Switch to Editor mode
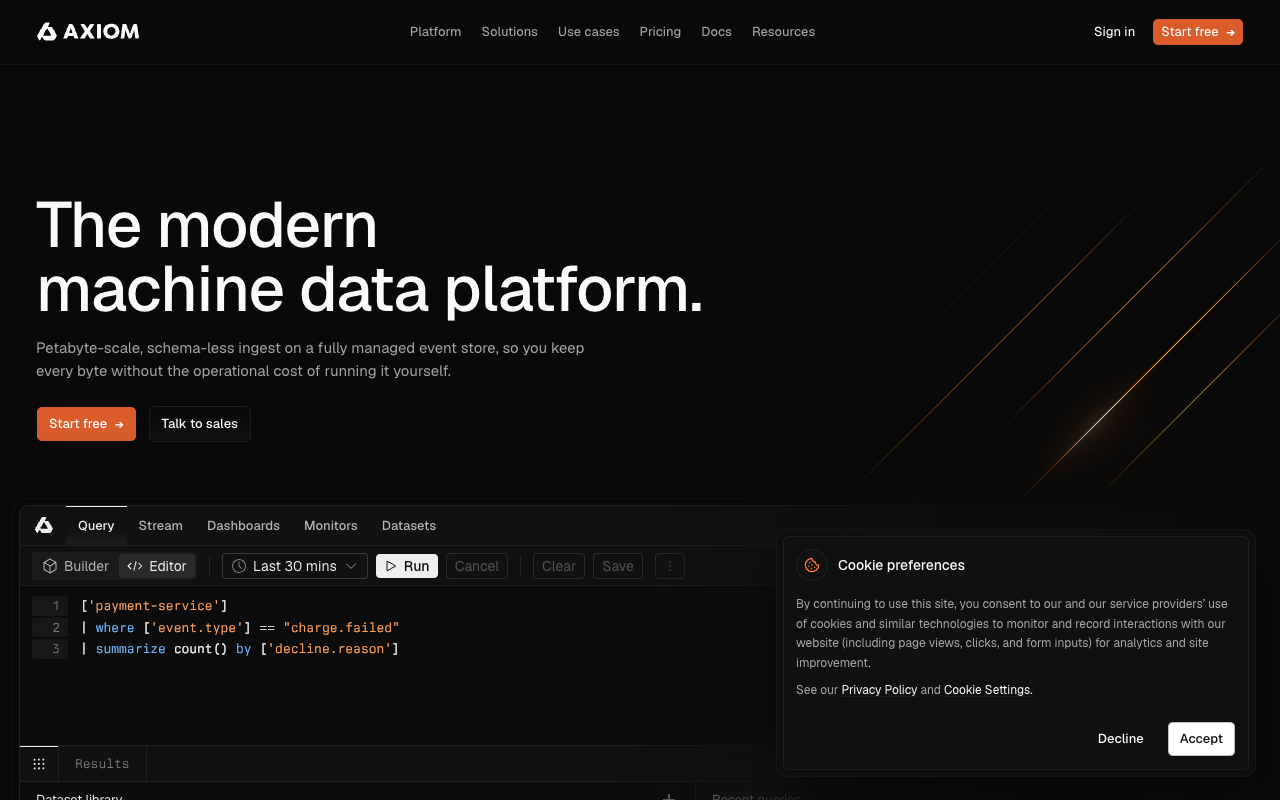The height and width of the screenshot is (800, 1280). [x=157, y=566]
